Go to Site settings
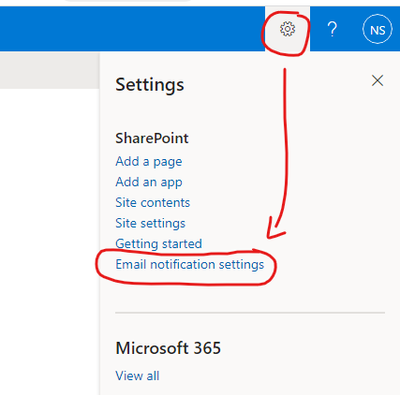 click(x=150, y=223)
